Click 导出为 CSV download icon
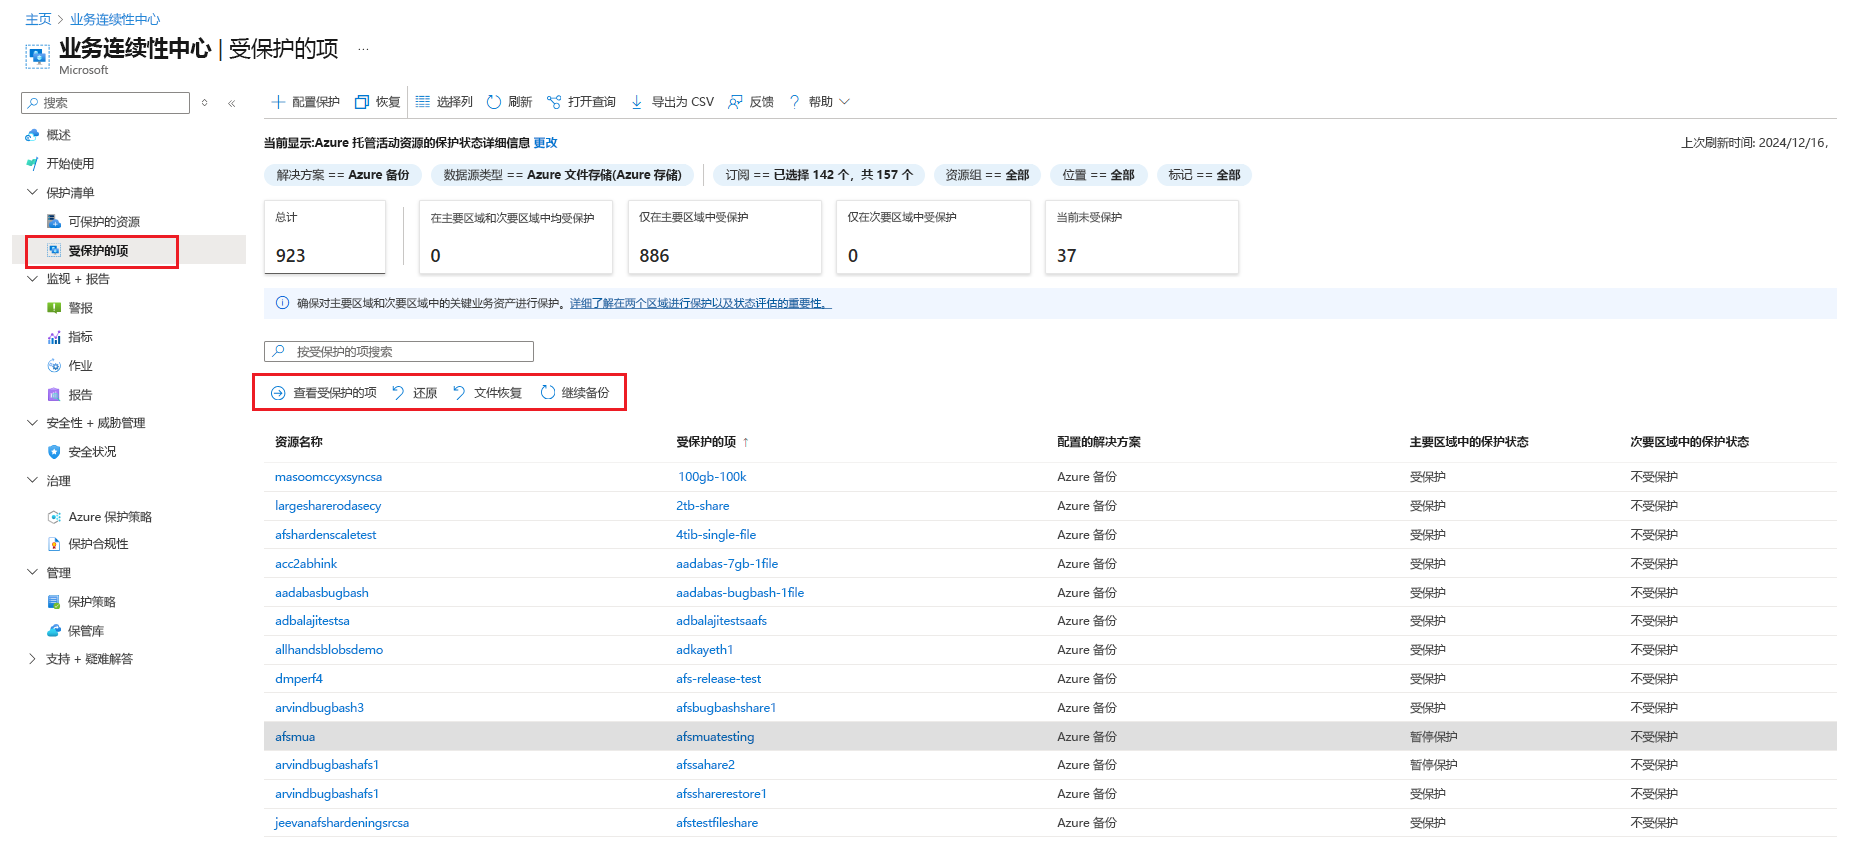This screenshot has width=1862, height=843. (x=637, y=102)
